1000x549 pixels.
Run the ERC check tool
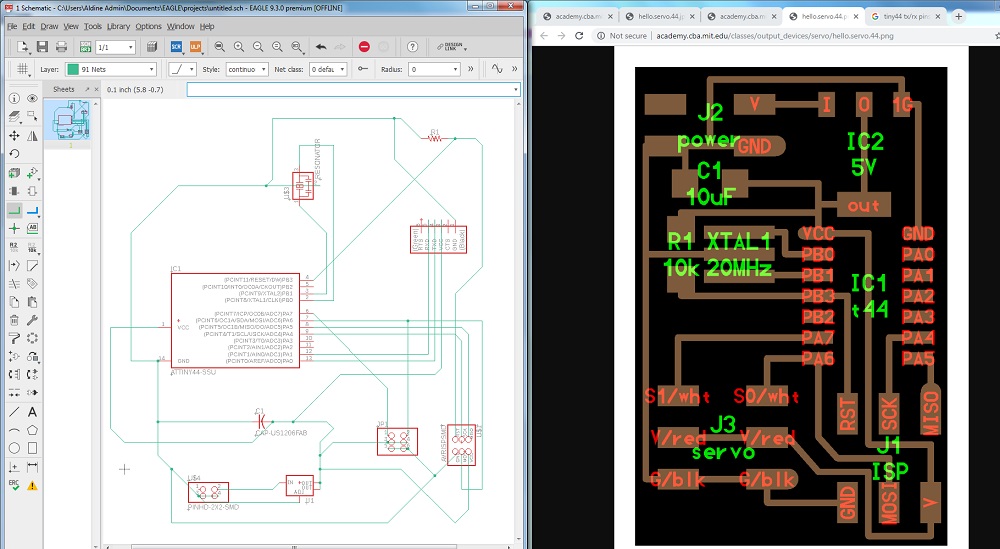(x=14, y=485)
